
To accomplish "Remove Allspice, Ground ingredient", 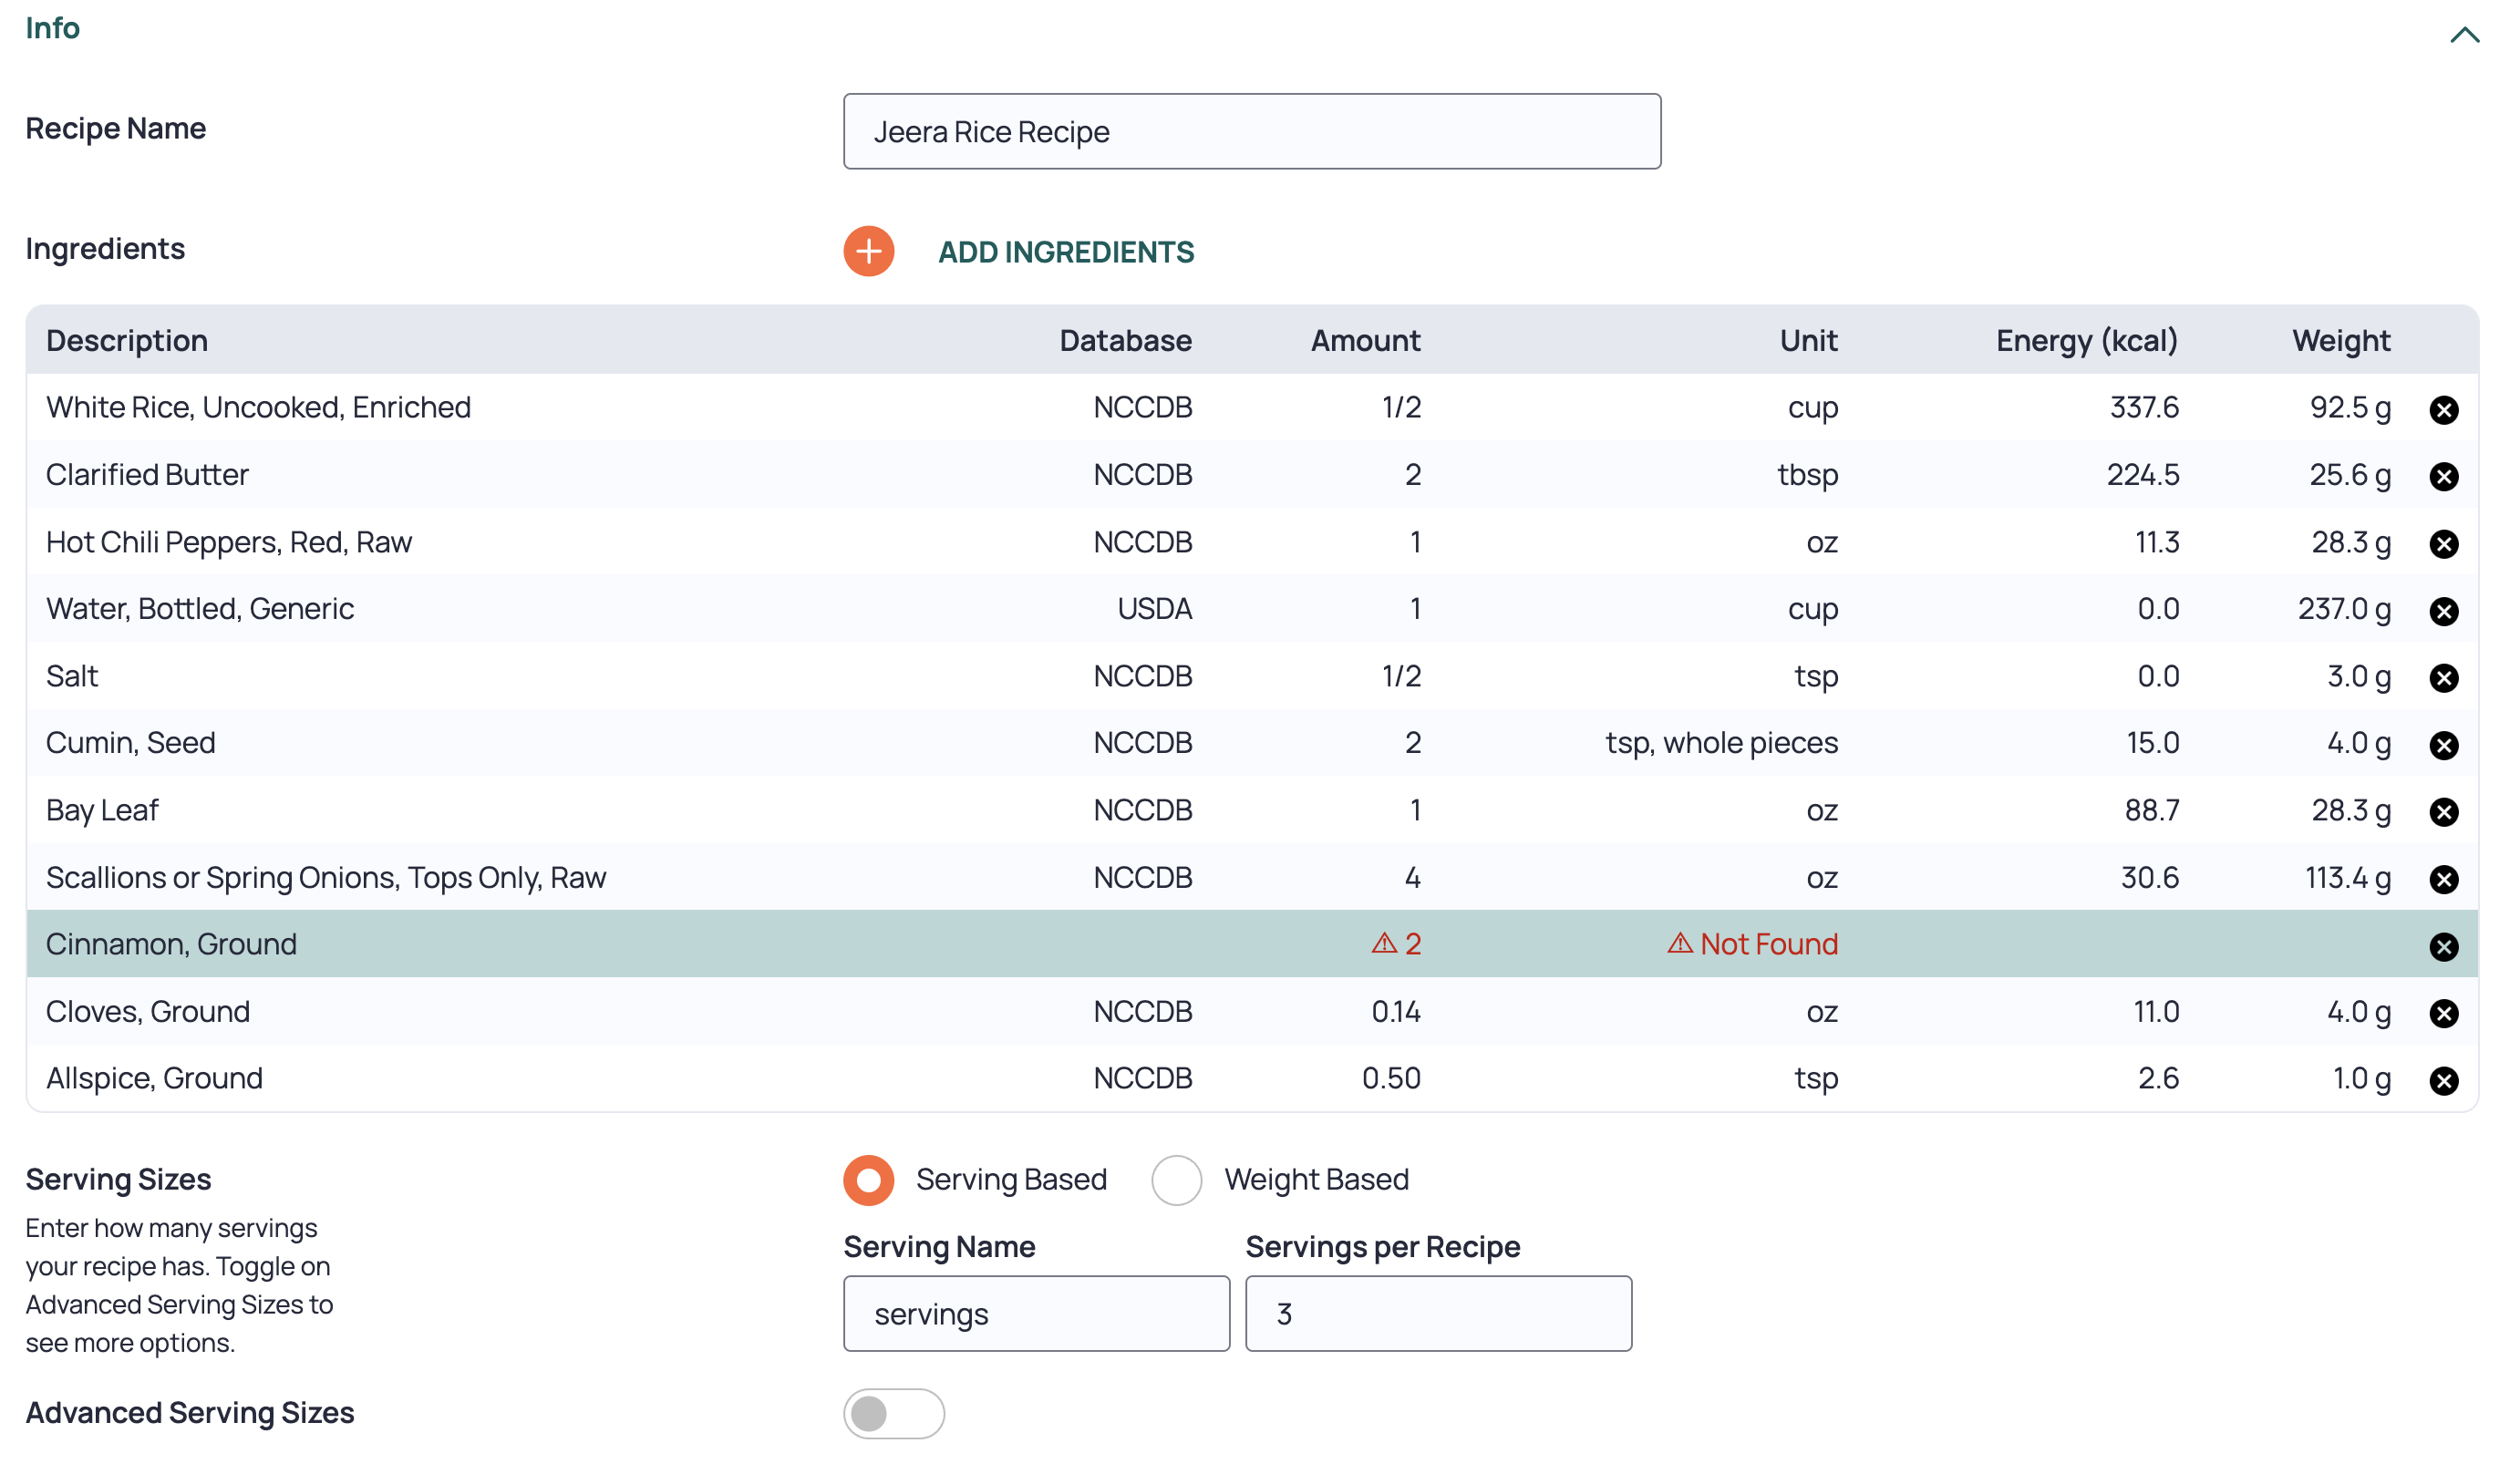I will coord(2443,1081).
